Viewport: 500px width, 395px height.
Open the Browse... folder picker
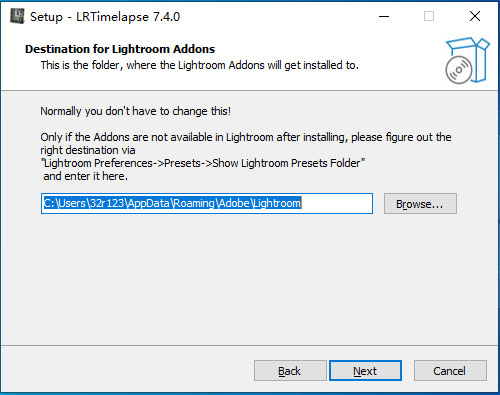pyautogui.click(x=420, y=204)
